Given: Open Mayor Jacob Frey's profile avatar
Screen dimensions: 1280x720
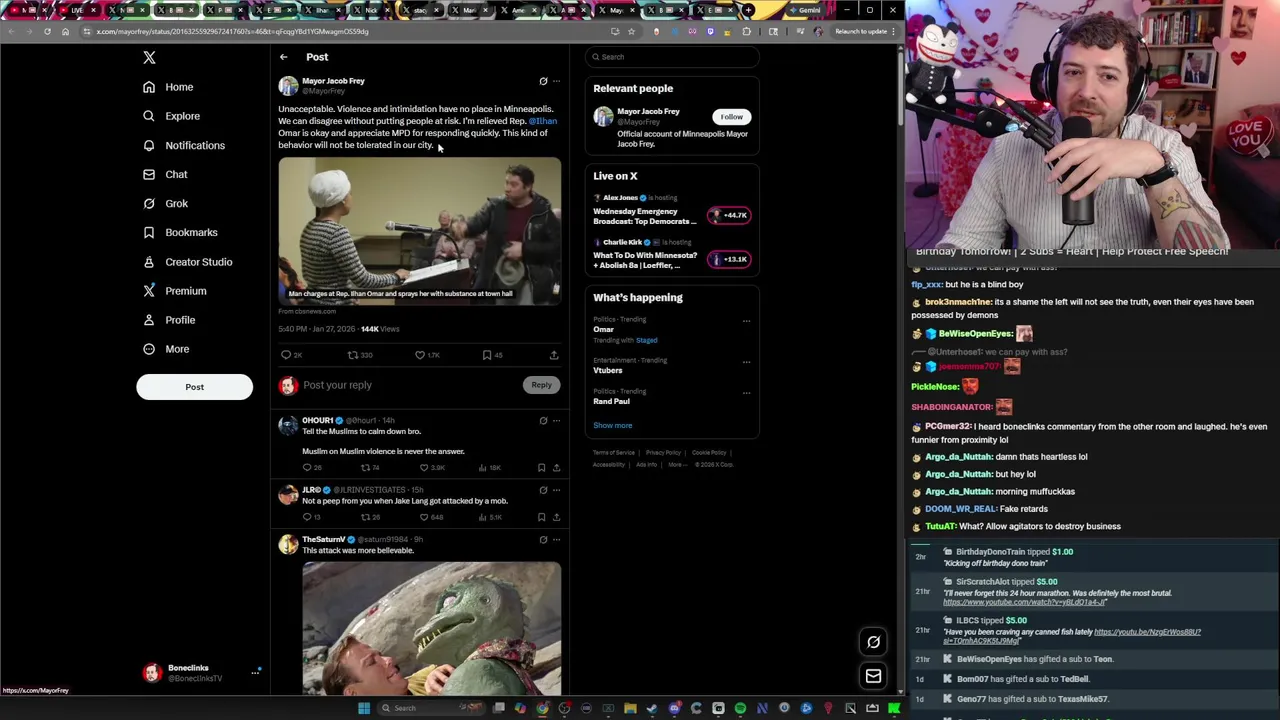Looking at the screenshot, I should (x=288, y=86).
